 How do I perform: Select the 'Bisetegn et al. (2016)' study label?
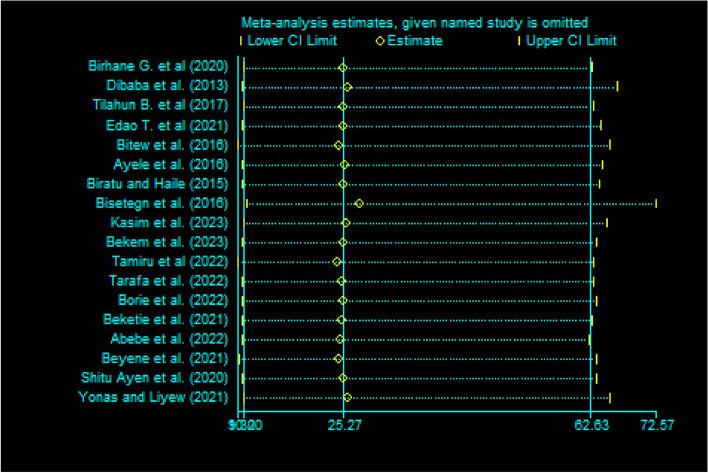point(162,203)
